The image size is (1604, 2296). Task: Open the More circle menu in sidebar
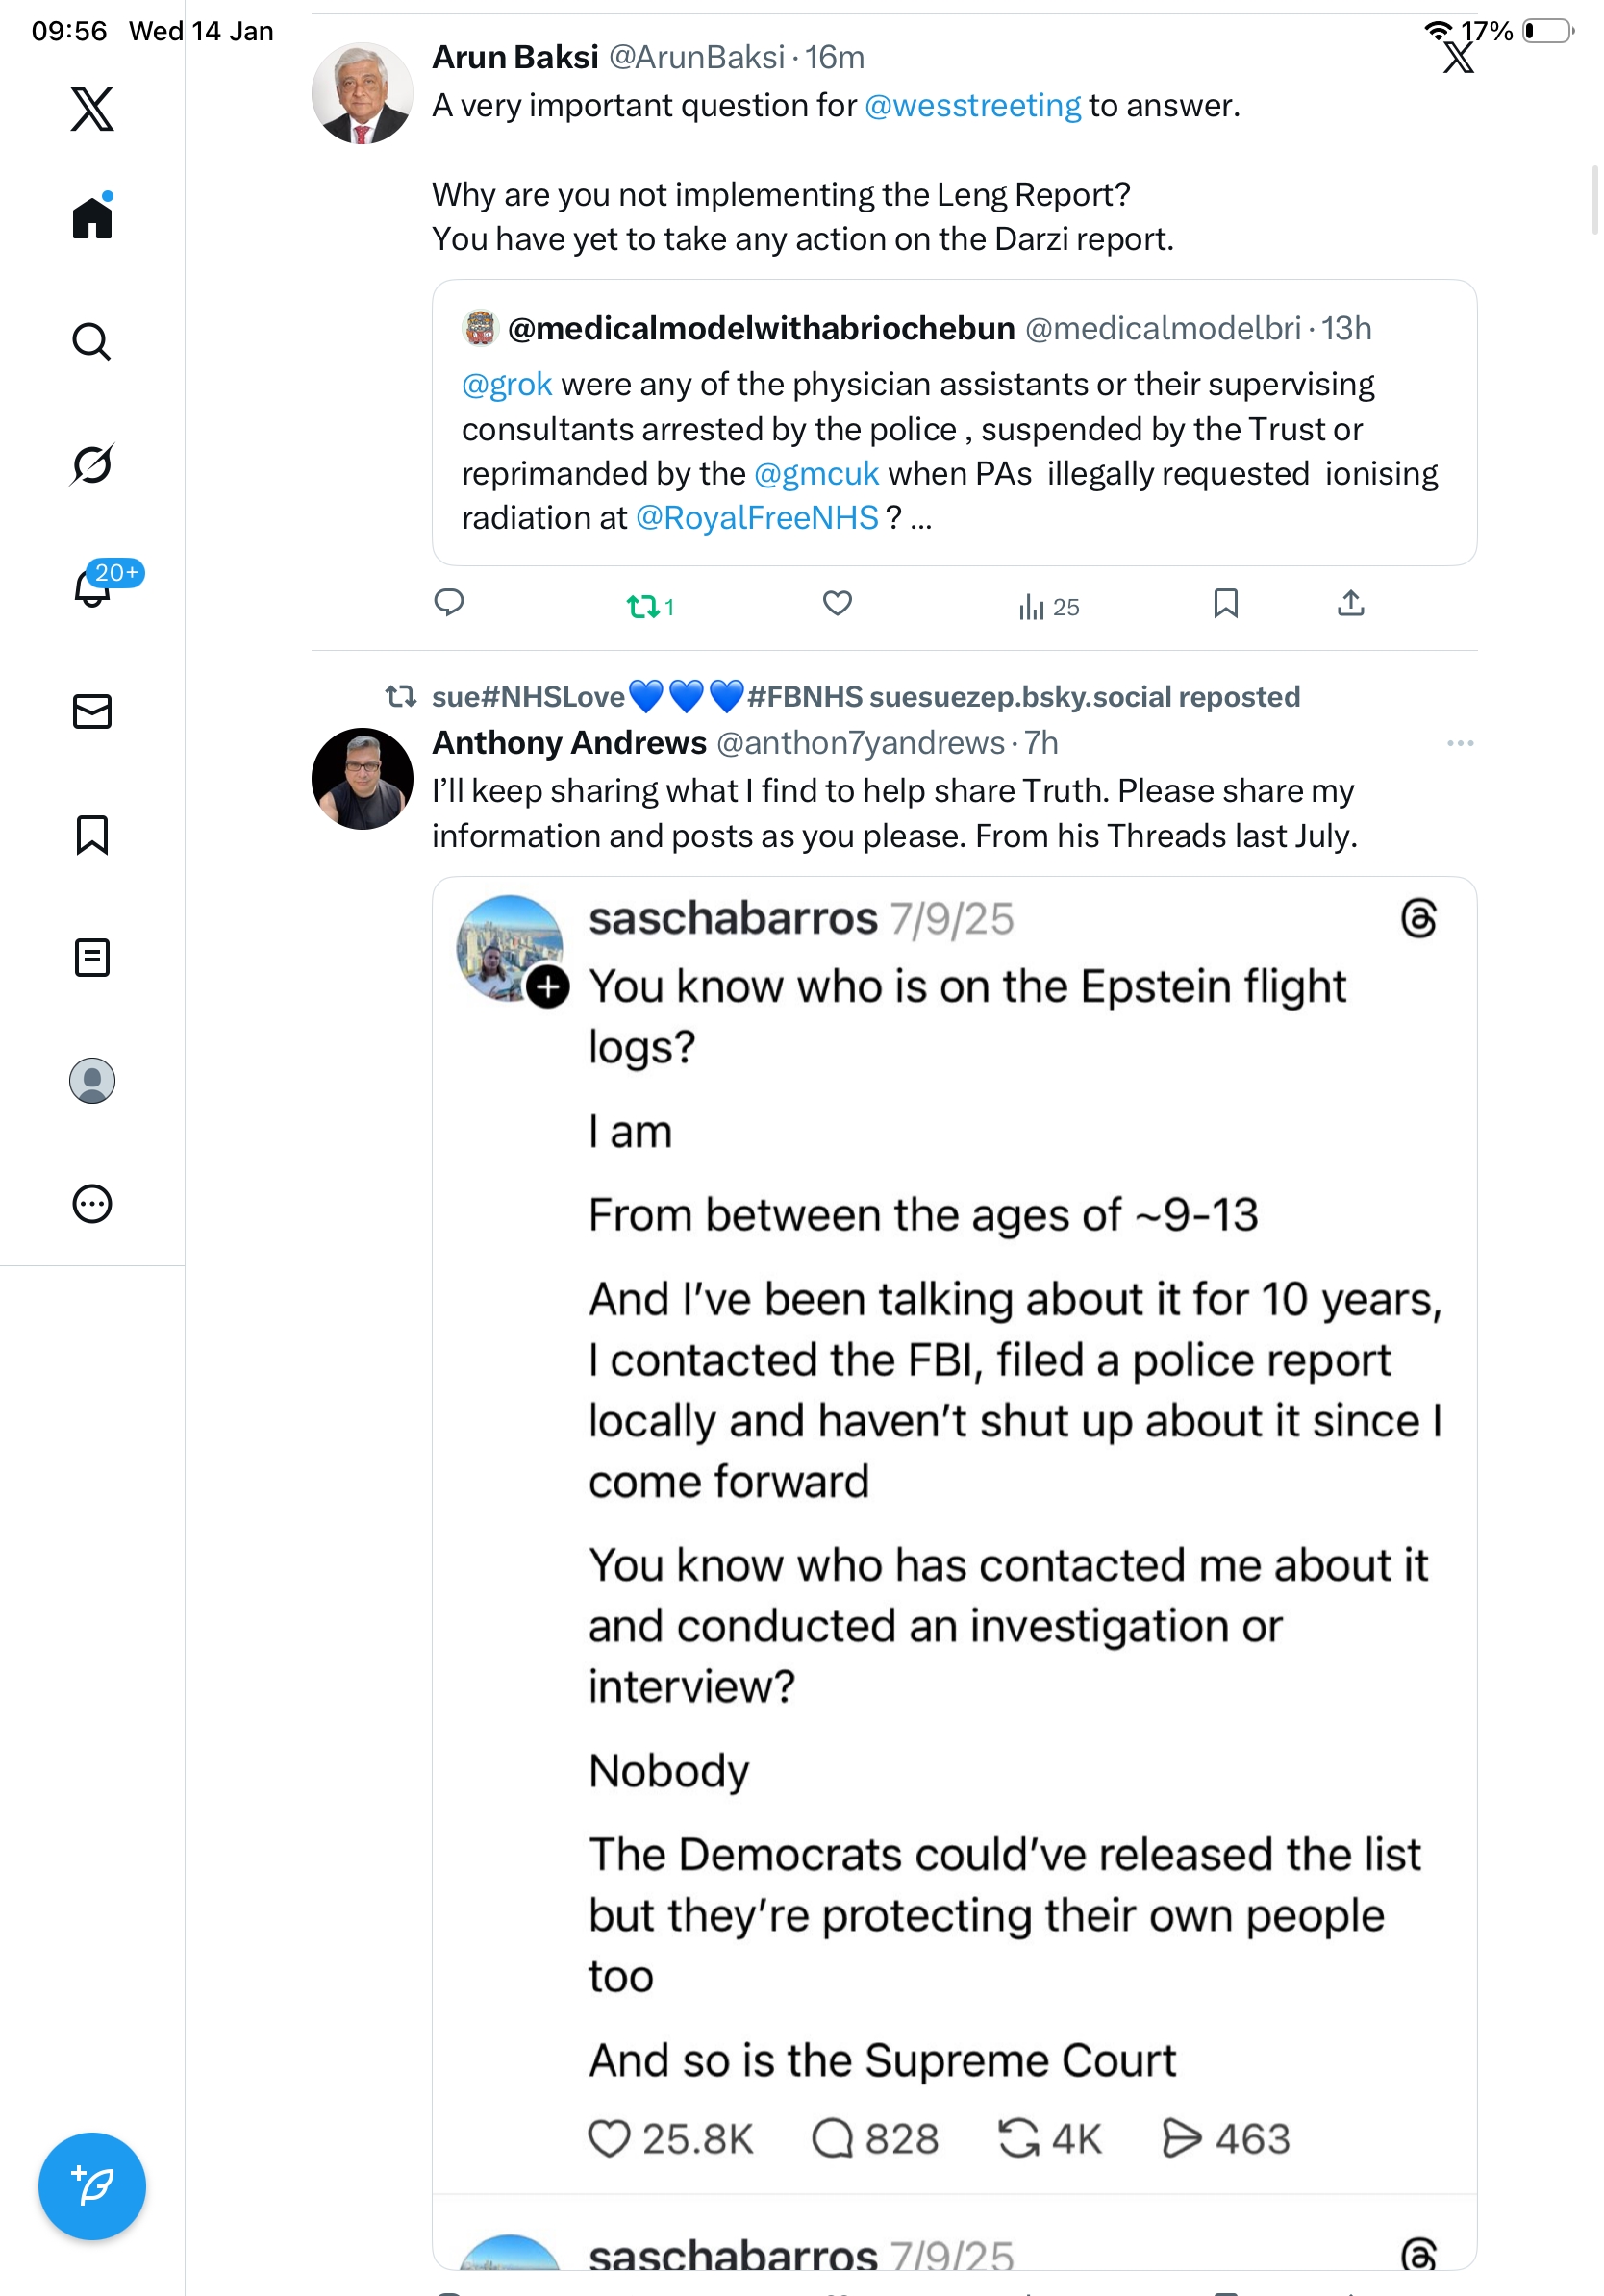point(92,1204)
